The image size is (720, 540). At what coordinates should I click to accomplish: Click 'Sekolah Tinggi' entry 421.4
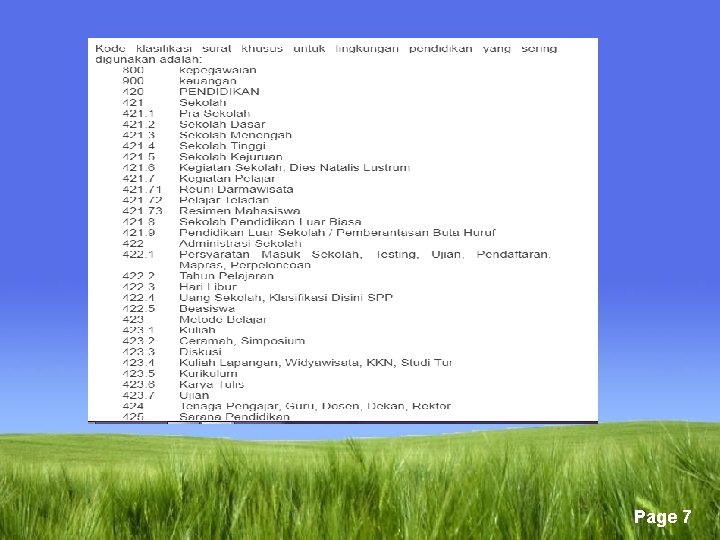pos(194,146)
